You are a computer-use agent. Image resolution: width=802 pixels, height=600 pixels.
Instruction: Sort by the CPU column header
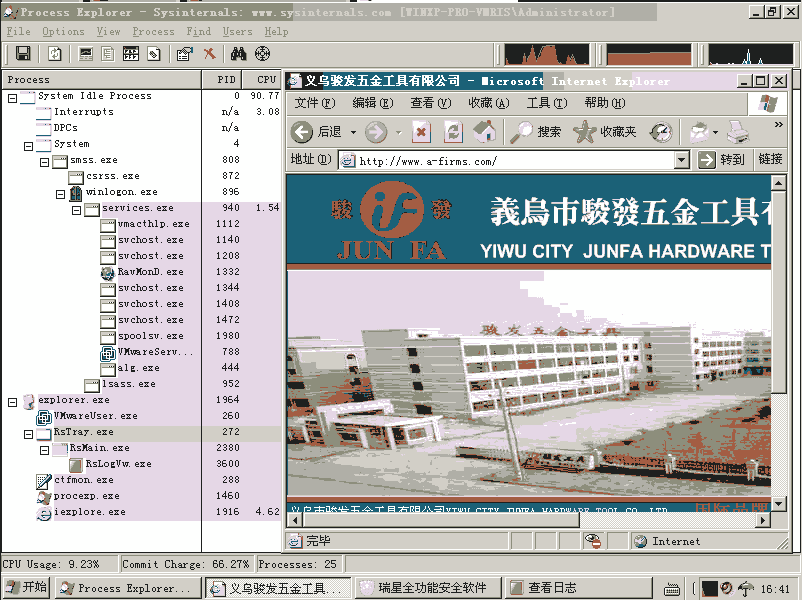coord(261,79)
